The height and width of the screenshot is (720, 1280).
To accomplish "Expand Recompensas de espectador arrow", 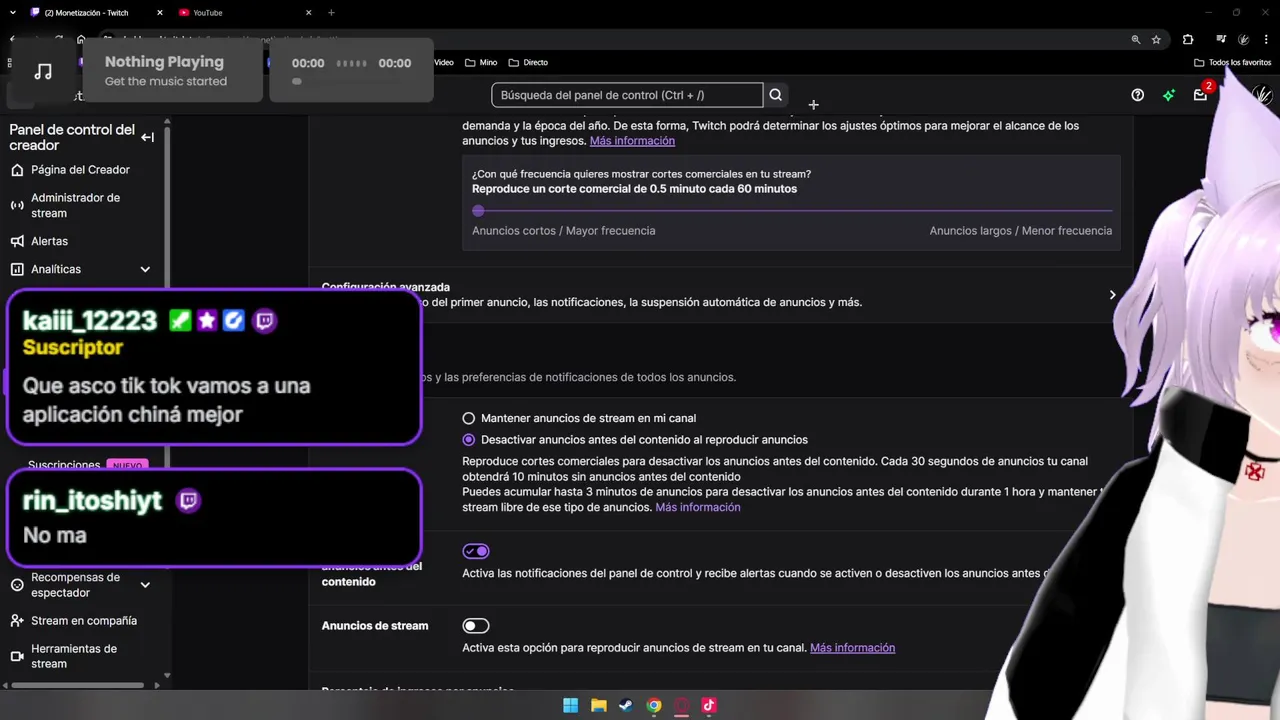I will click(145, 585).
